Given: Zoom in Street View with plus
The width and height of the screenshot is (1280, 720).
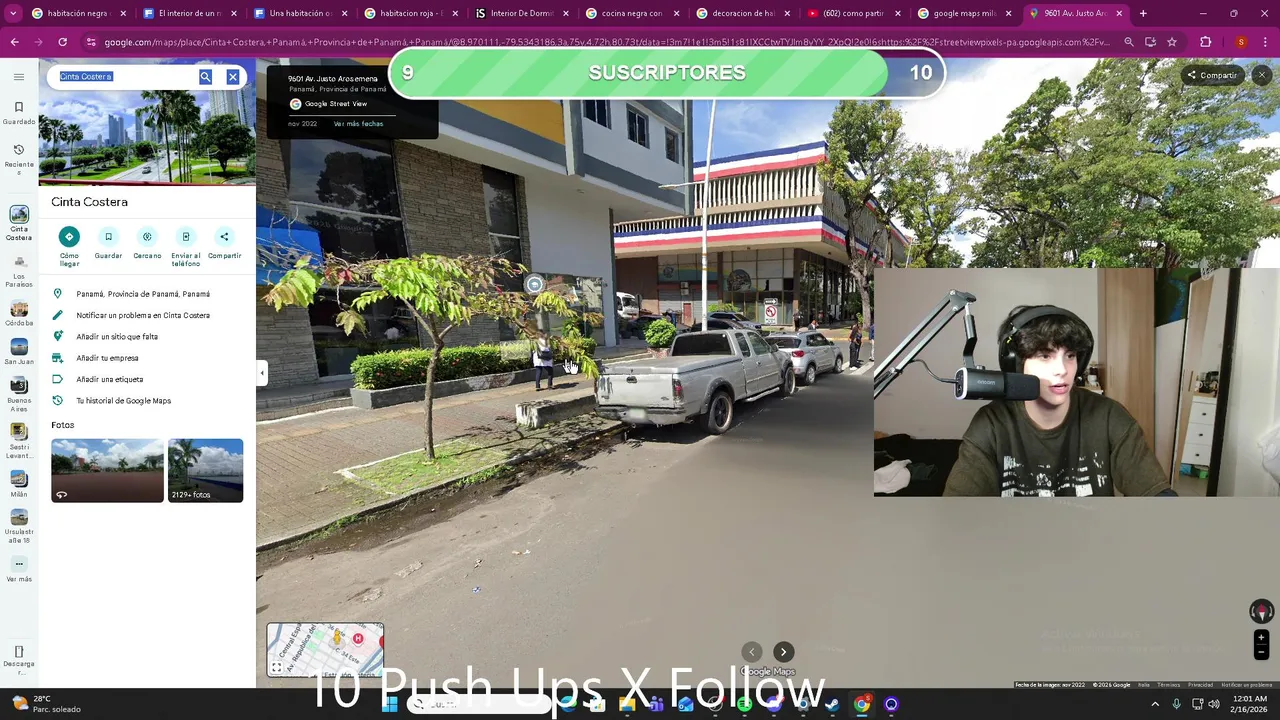Looking at the screenshot, I should click(x=1261, y=637).
